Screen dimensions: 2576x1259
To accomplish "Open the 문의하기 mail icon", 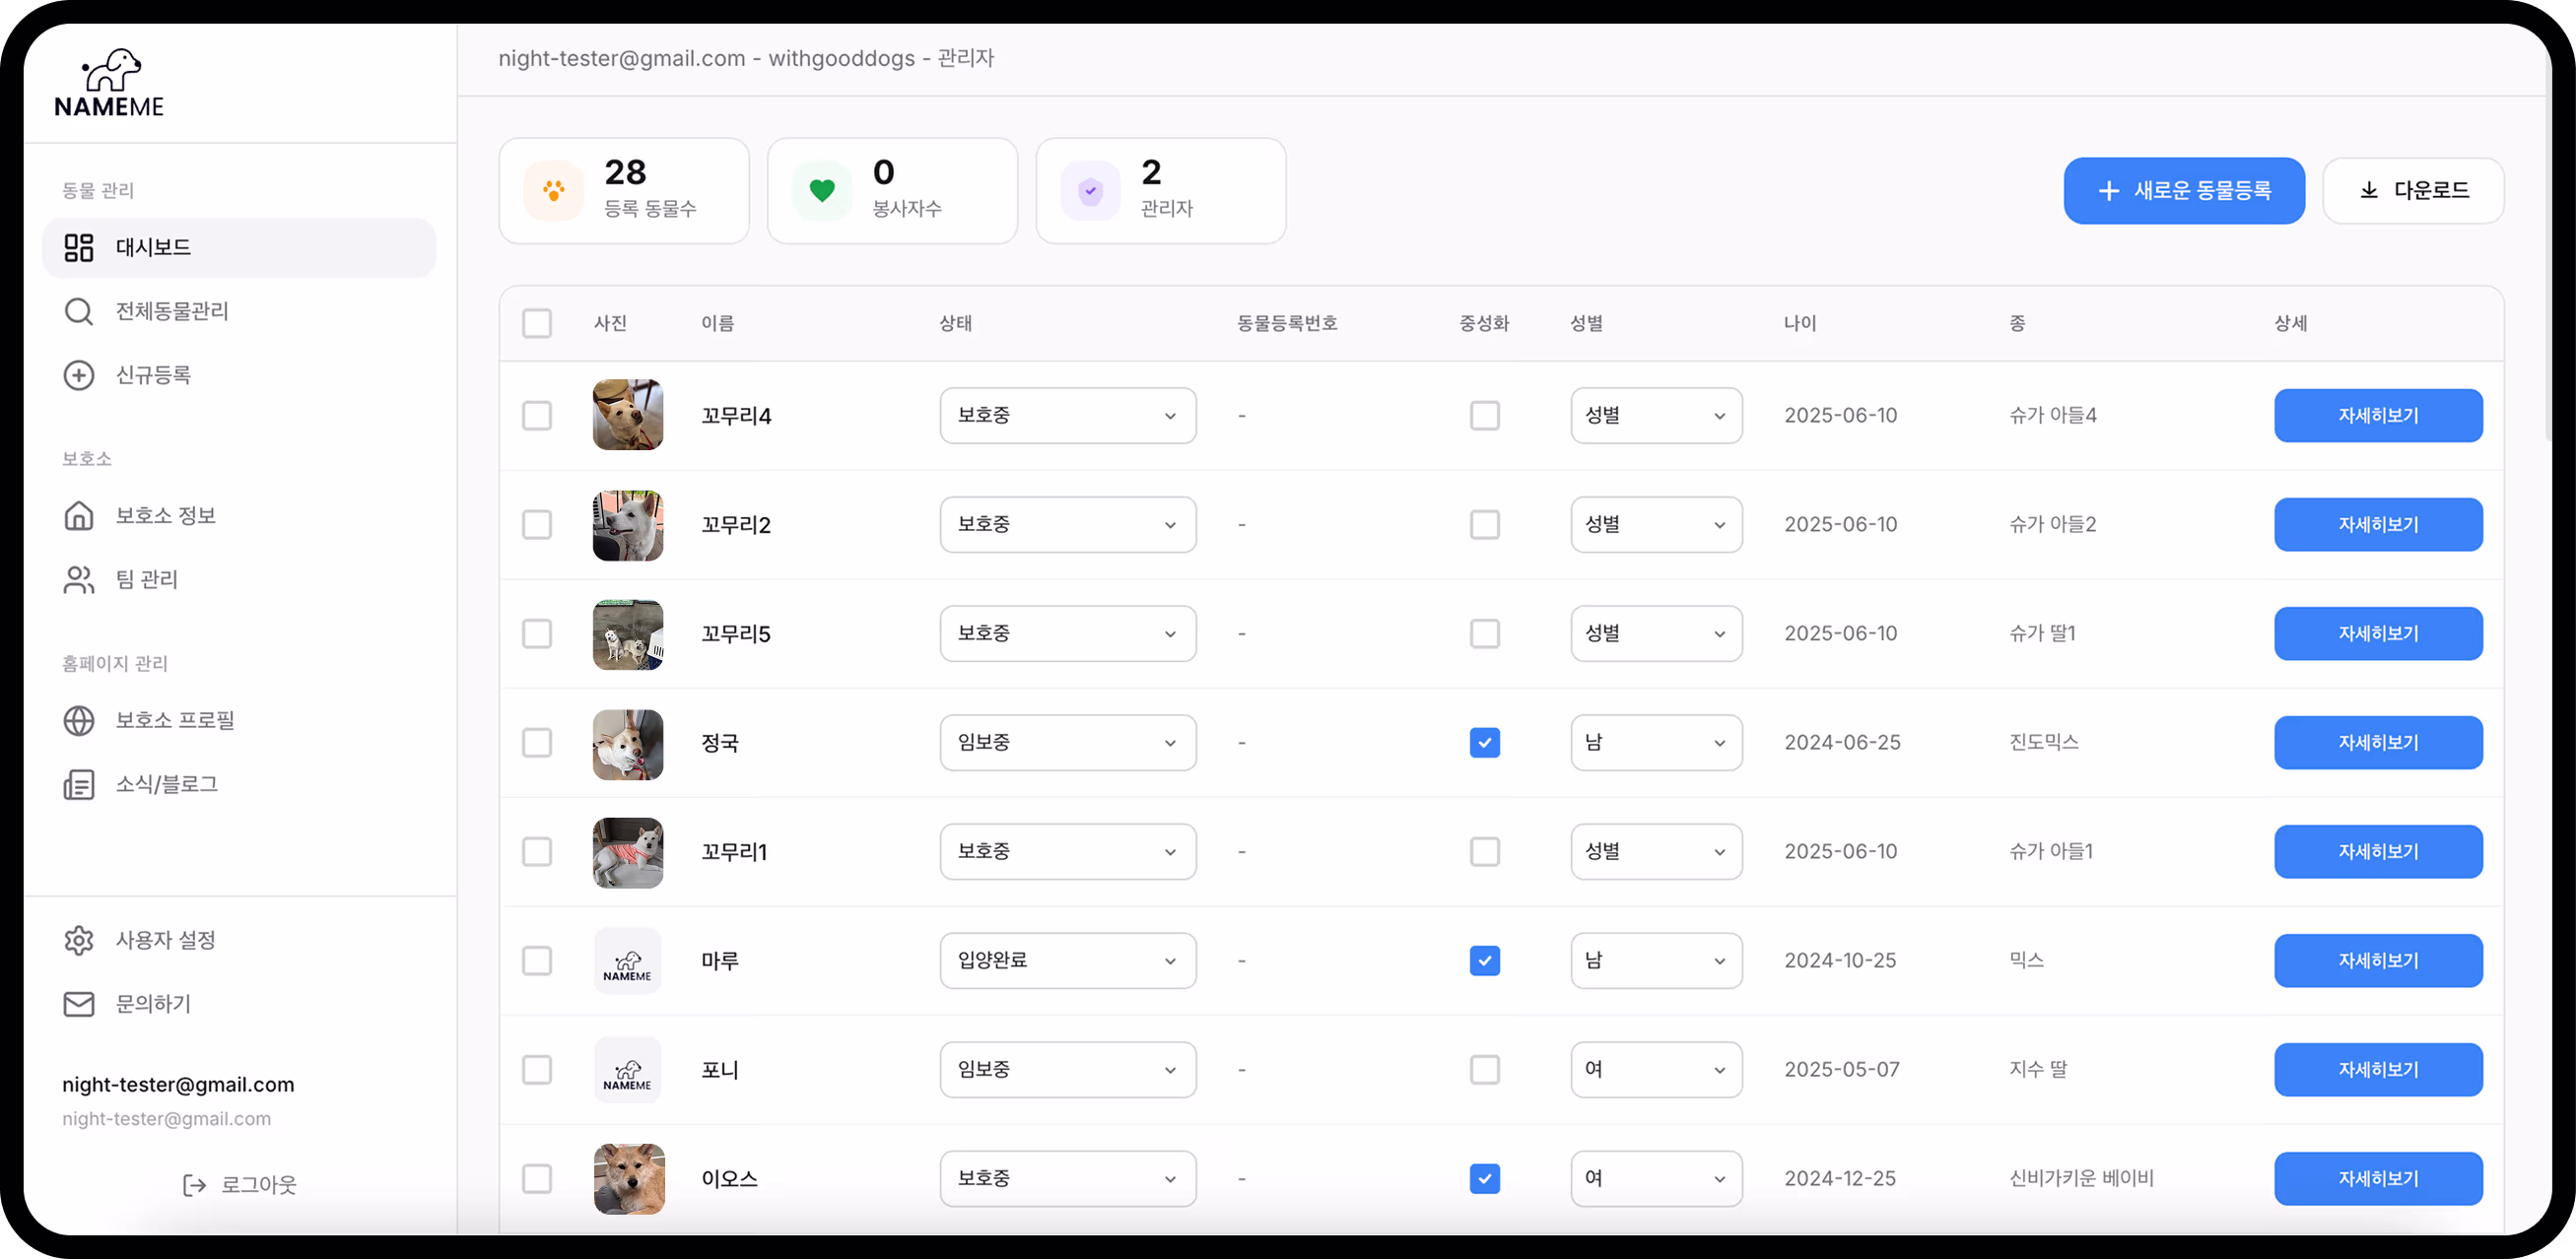I will point(79,1004).
